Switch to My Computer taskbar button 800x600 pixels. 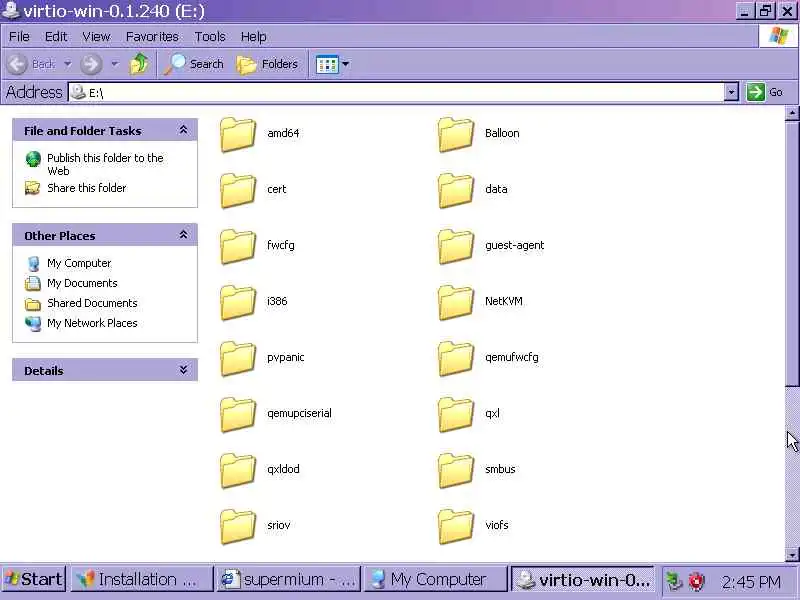(436, 579)
